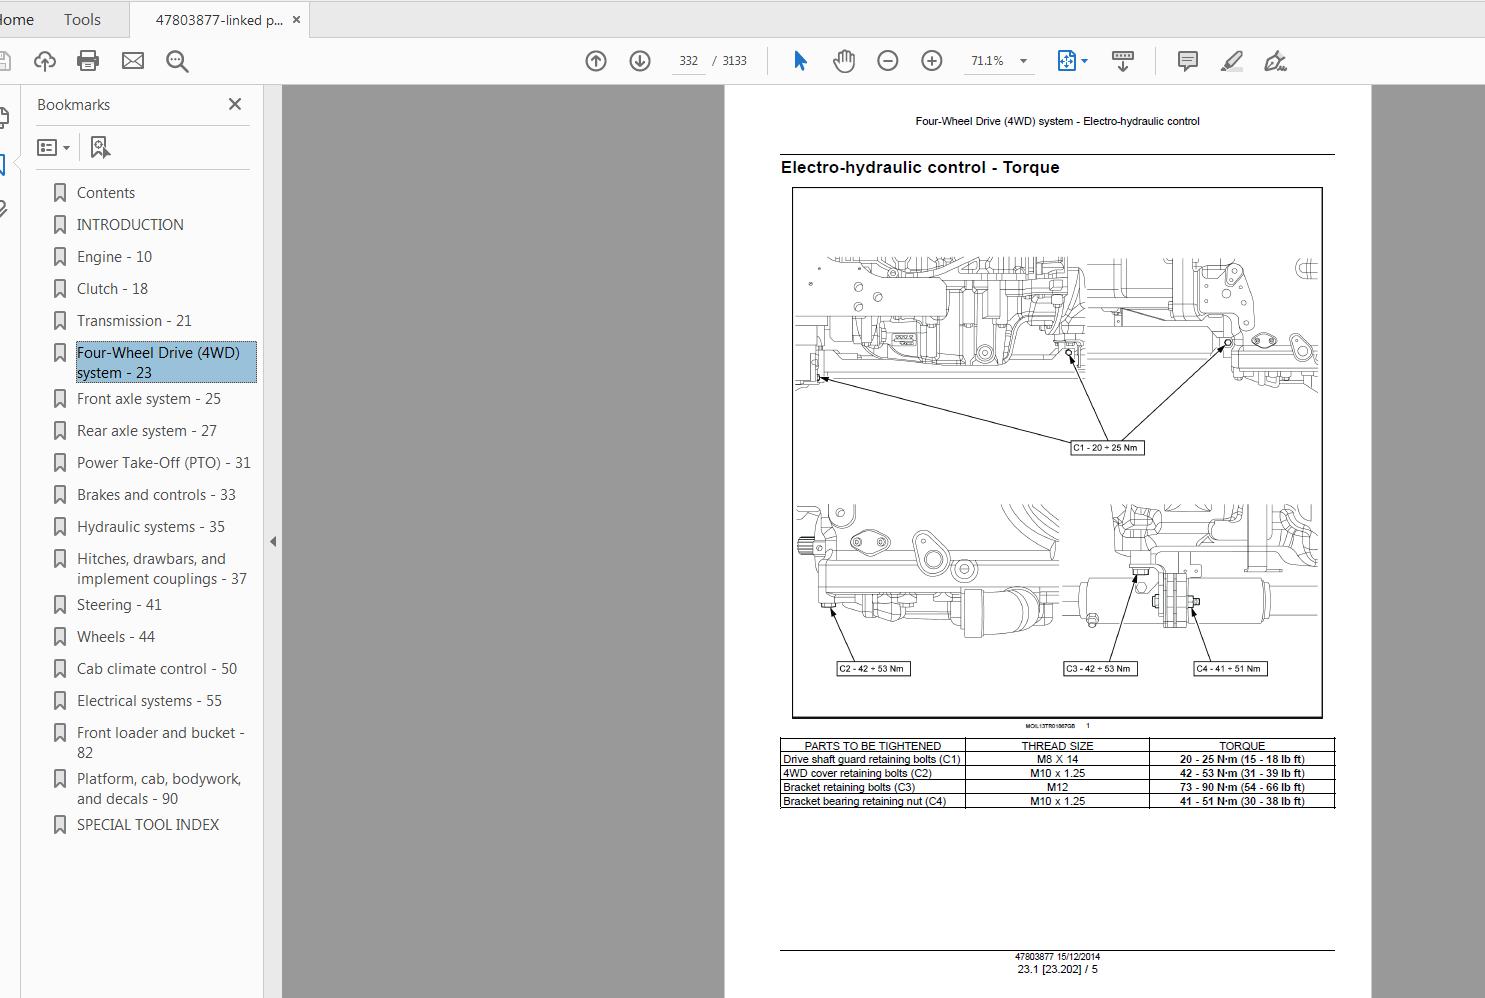The image size is (1485, 998).
Task: Click the Electro-hydraulic control - Torque heading
Action: 920,167
